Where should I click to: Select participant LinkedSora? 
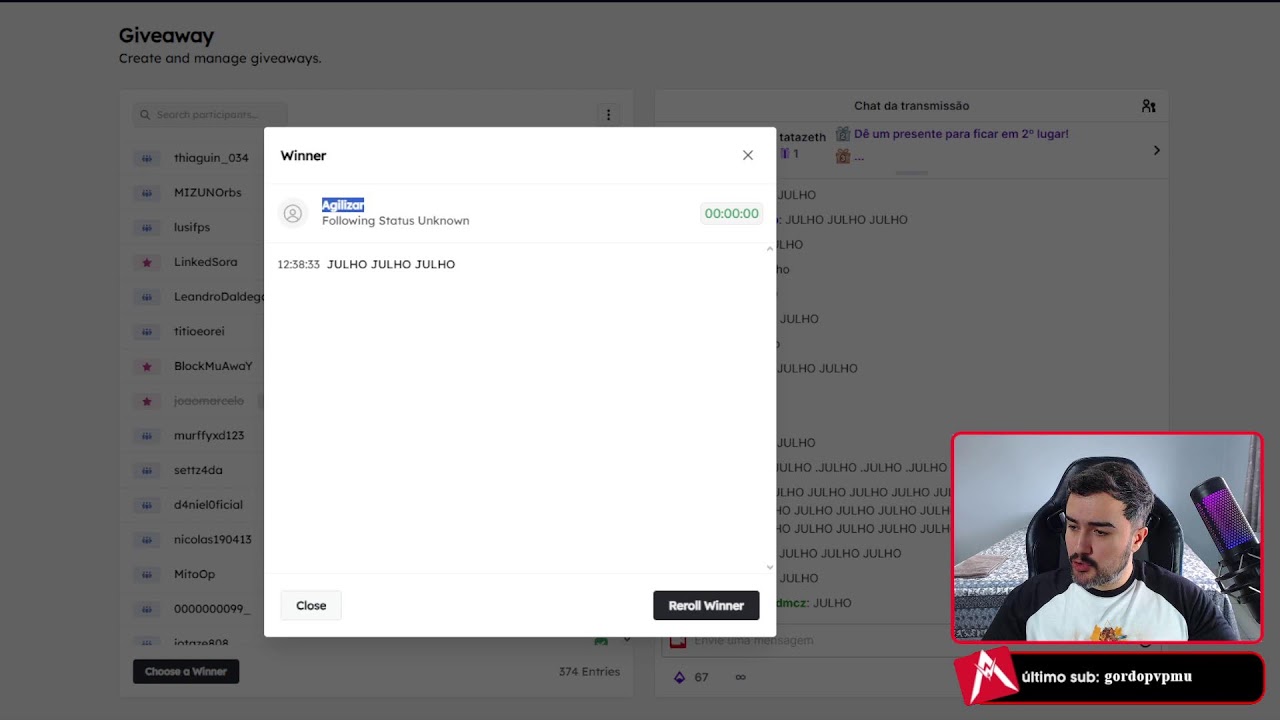[206, 262]
